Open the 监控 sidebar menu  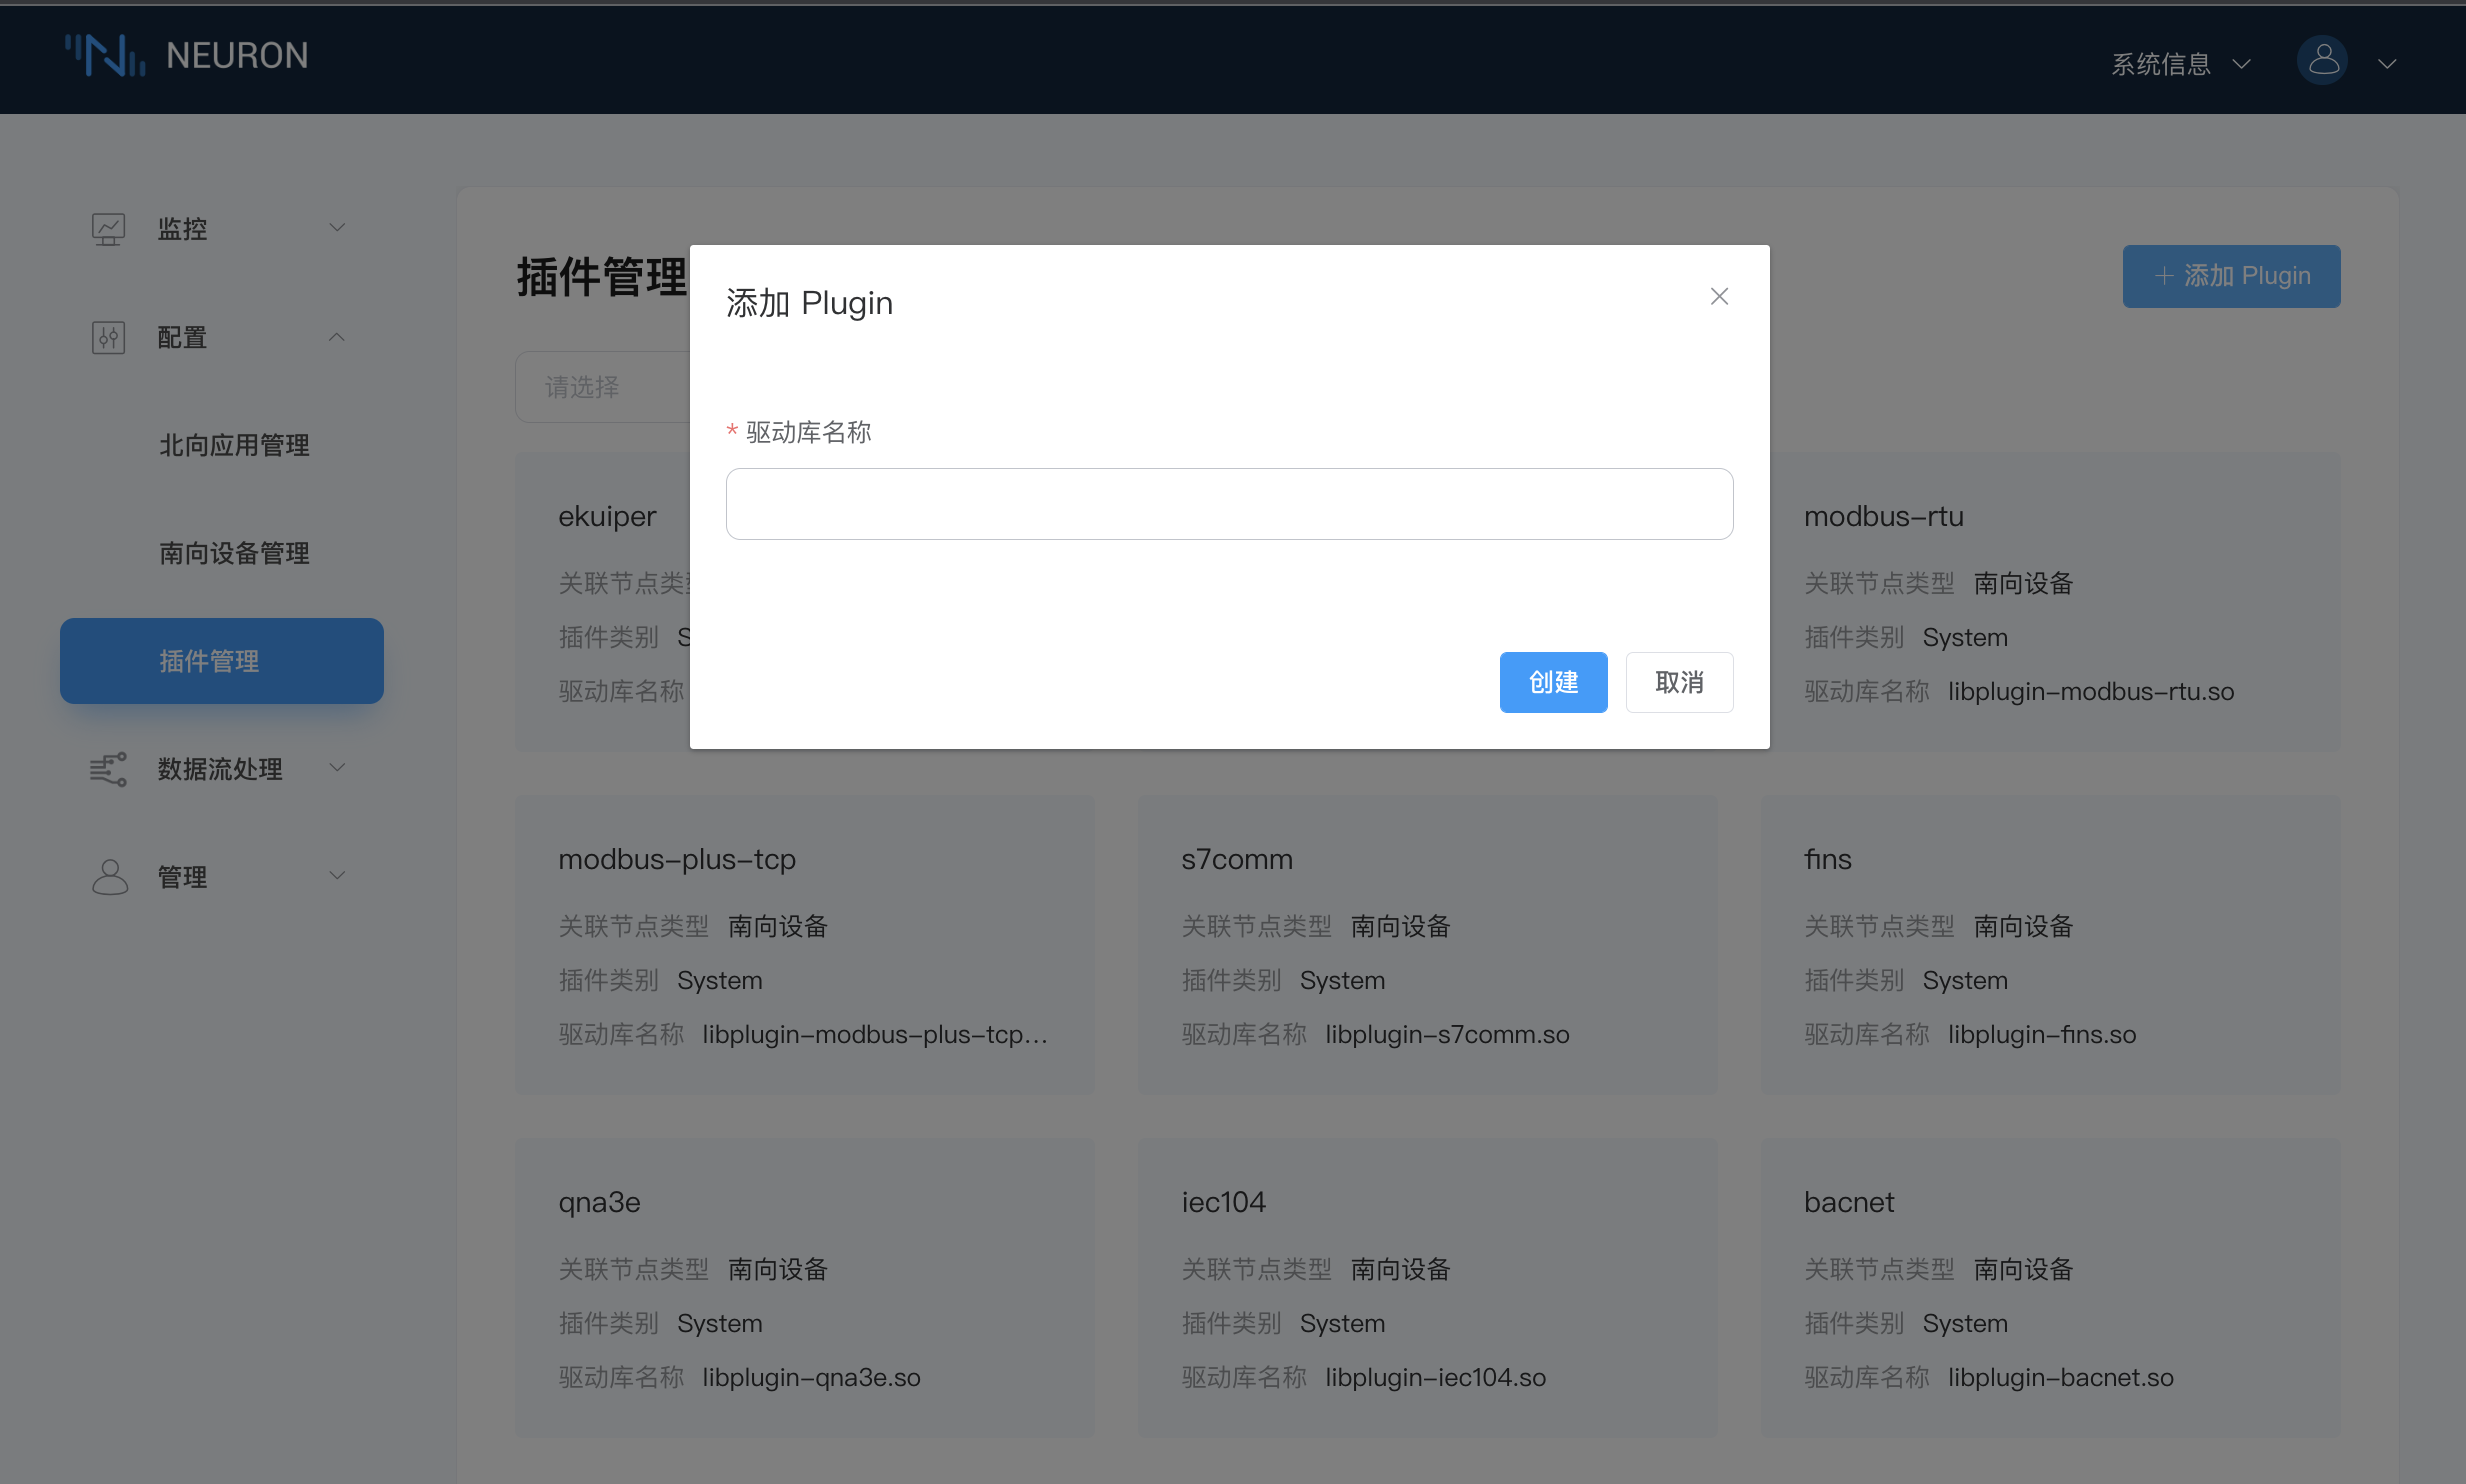(220, 229)
